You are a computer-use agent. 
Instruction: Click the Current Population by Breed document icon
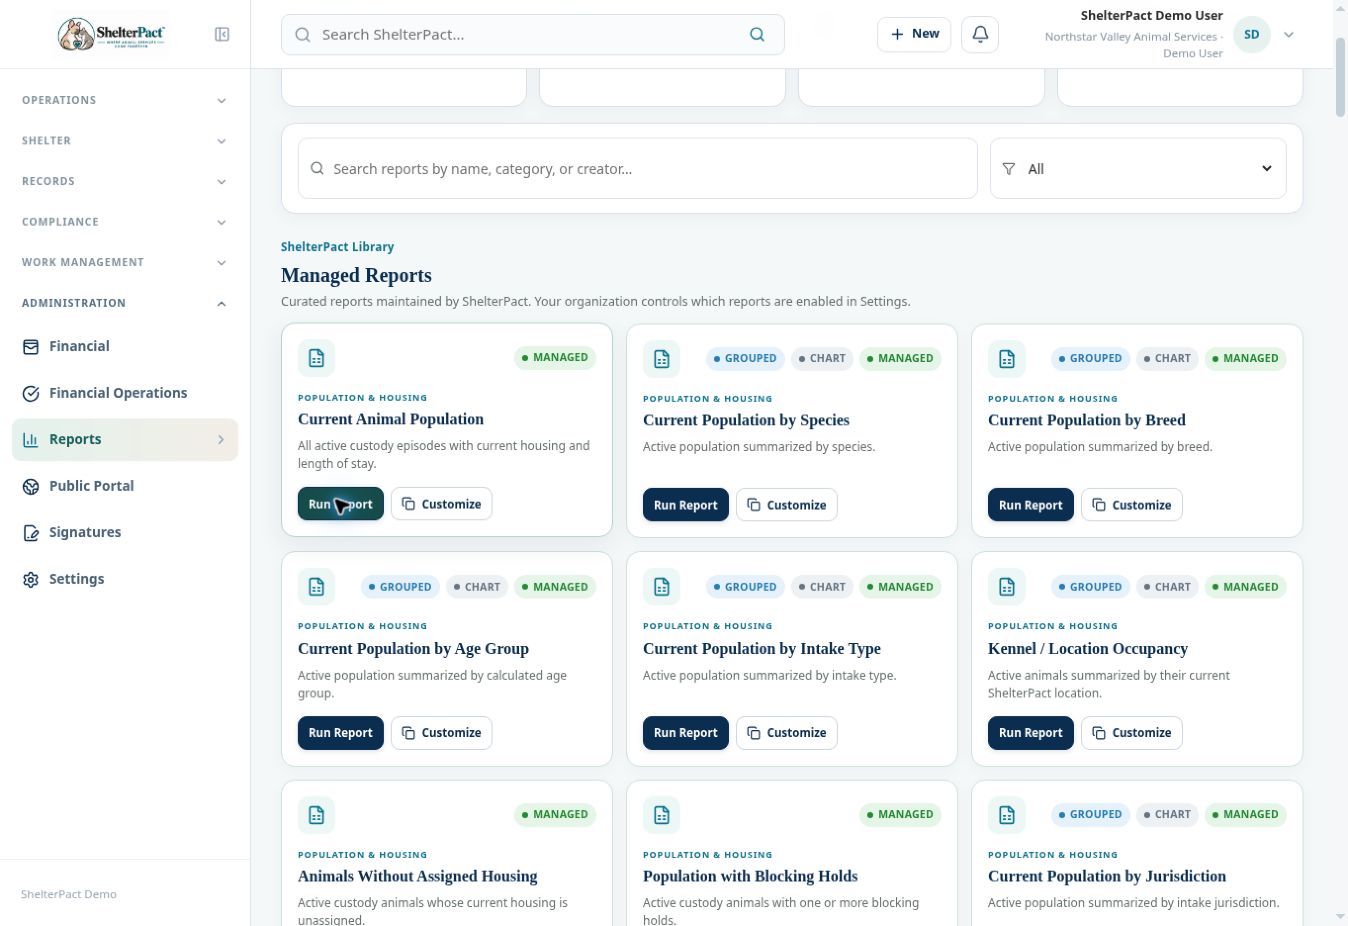pyautogui.click(x=1006, y=359)
